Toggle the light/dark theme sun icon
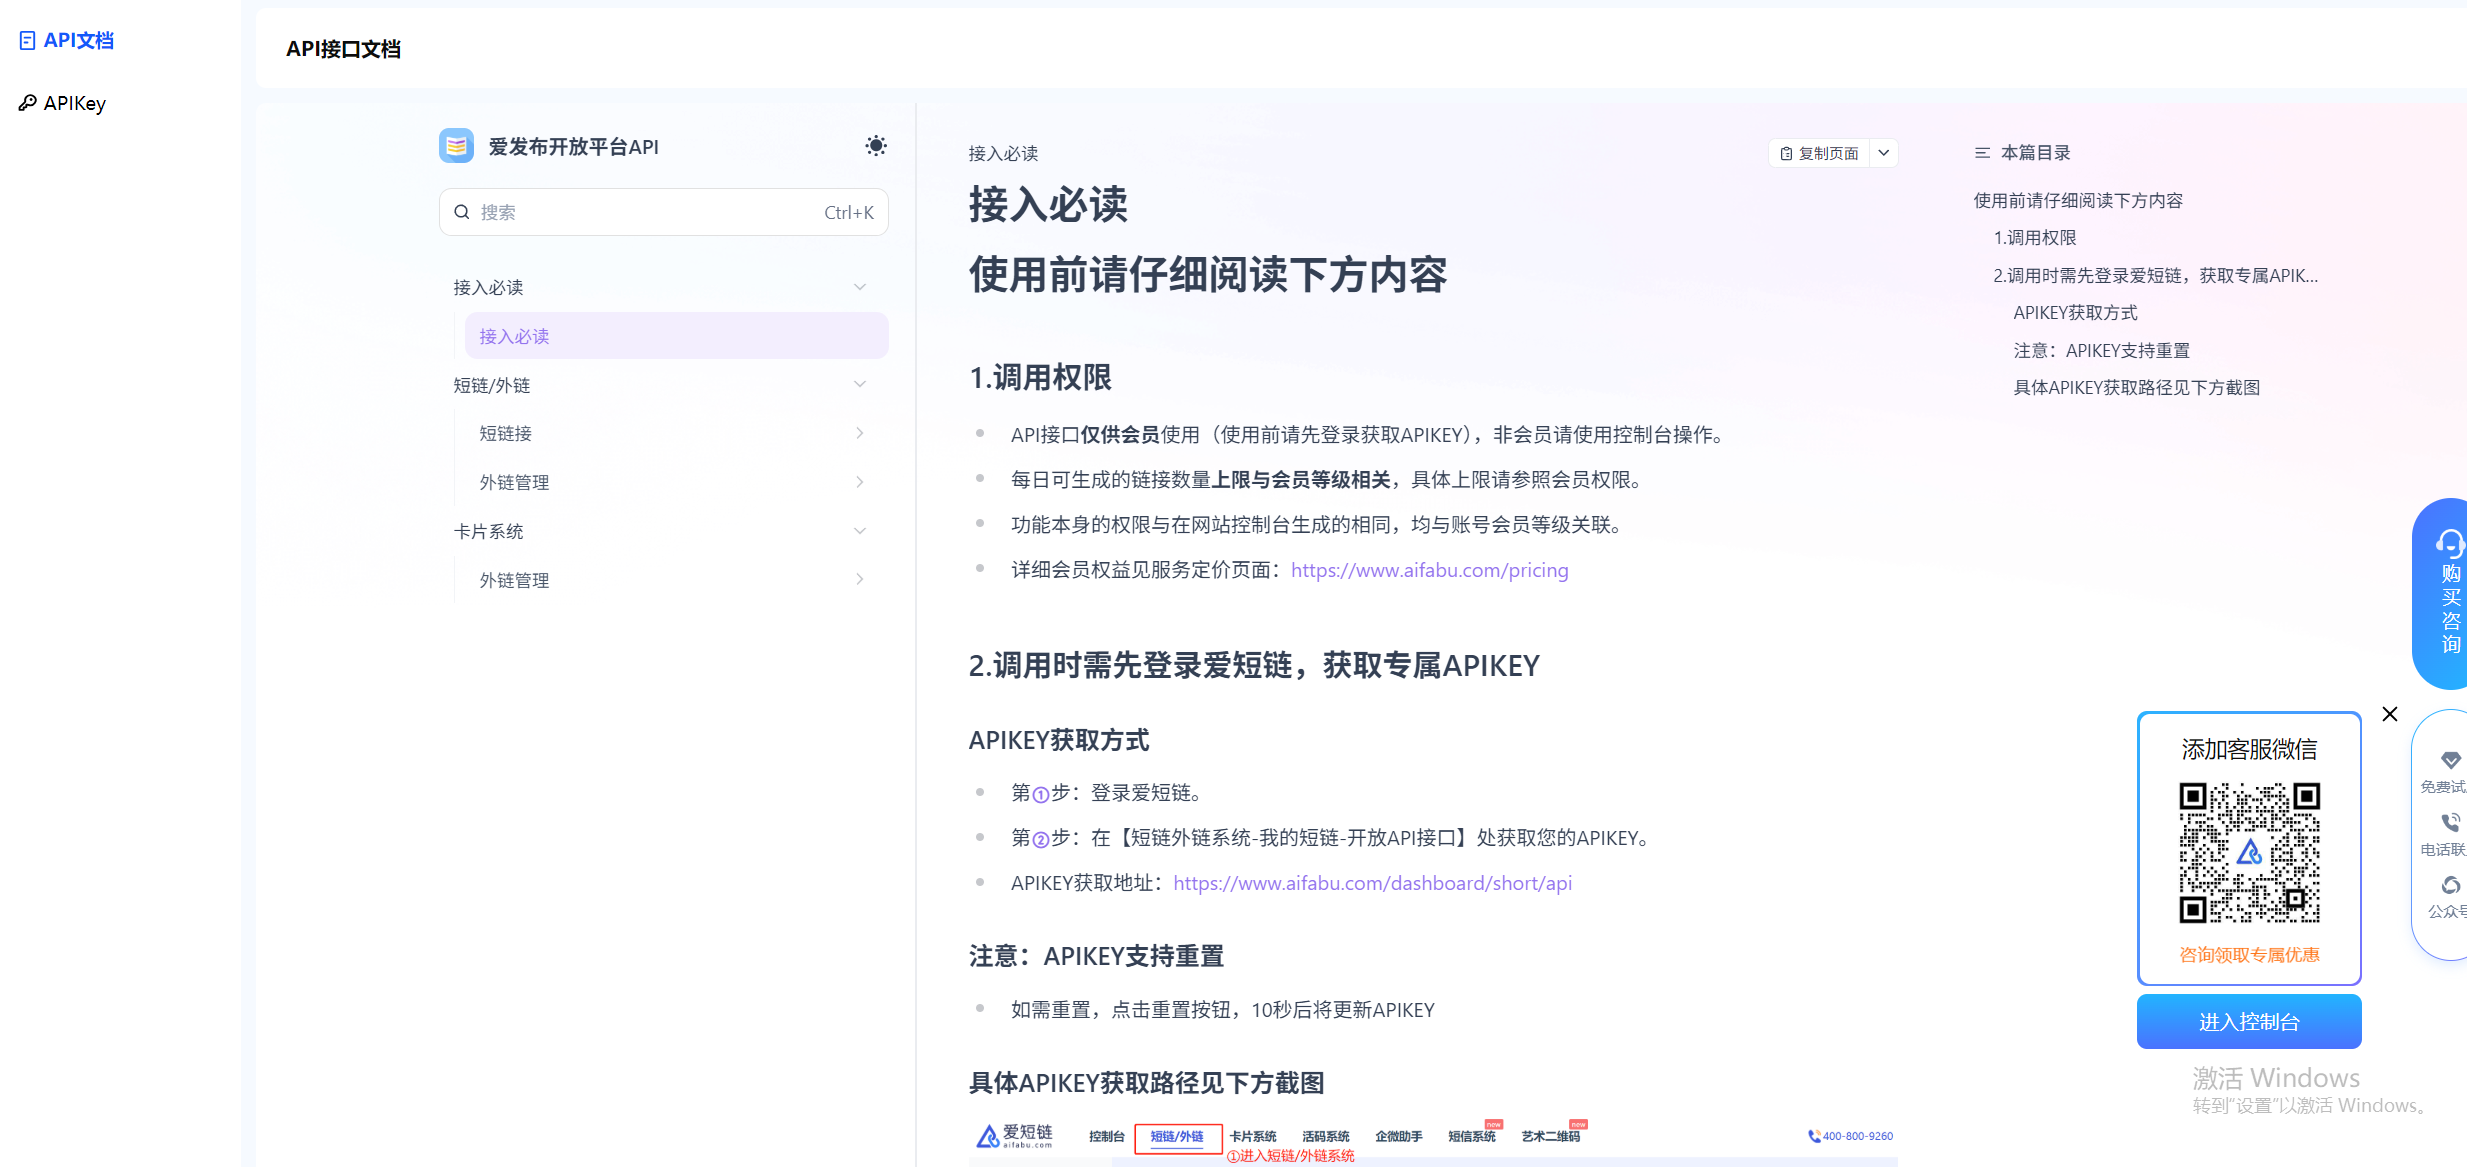2467x1167 pixels. coord(875,146)
